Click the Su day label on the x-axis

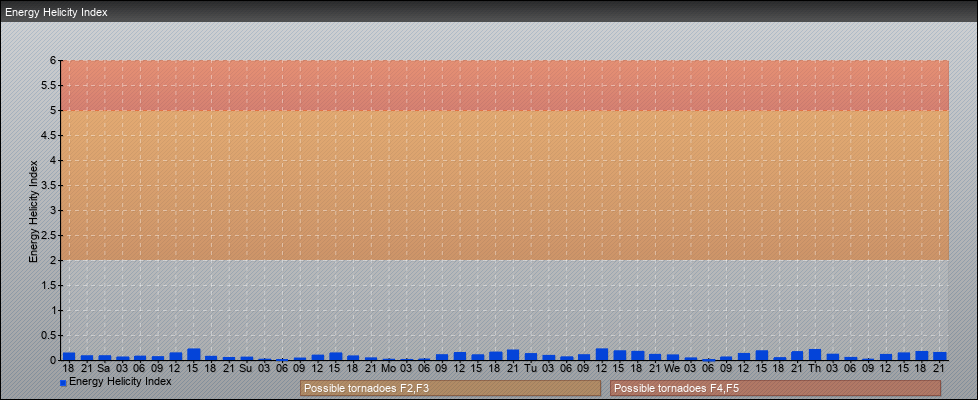point(246,368)
